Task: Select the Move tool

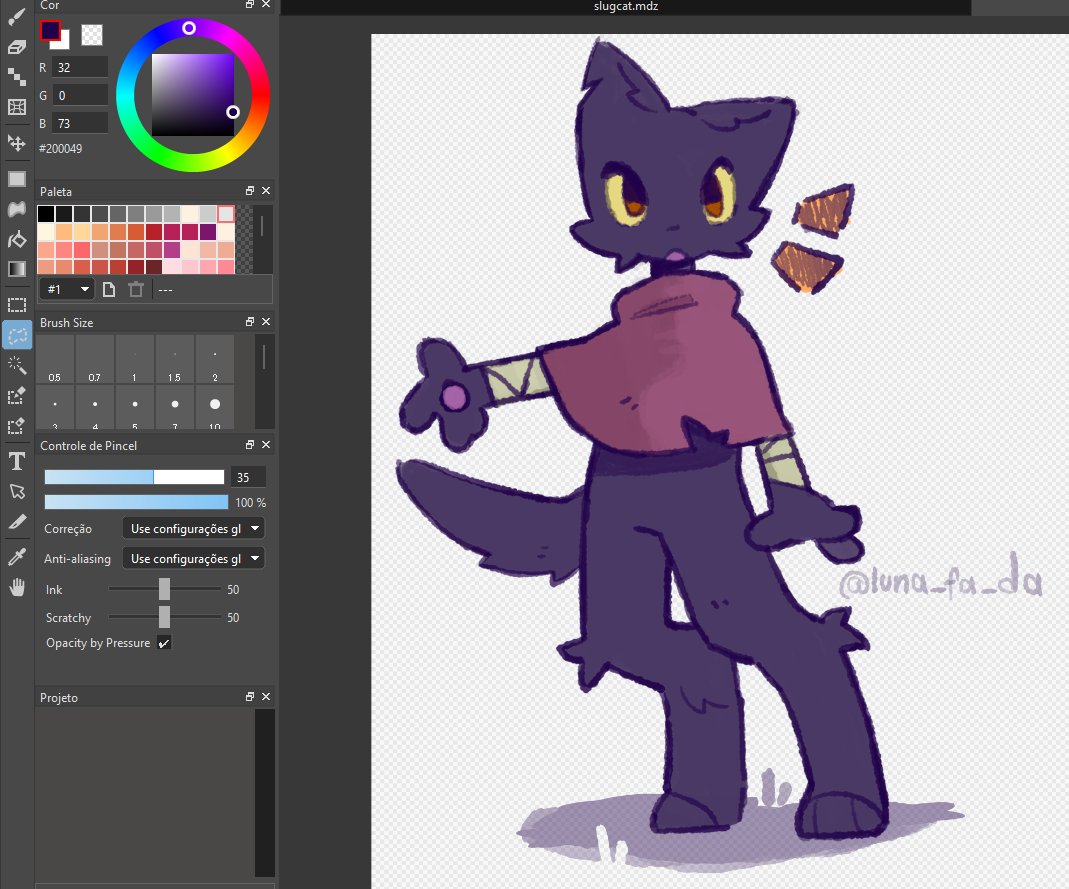Action: (x=16, y=142)
